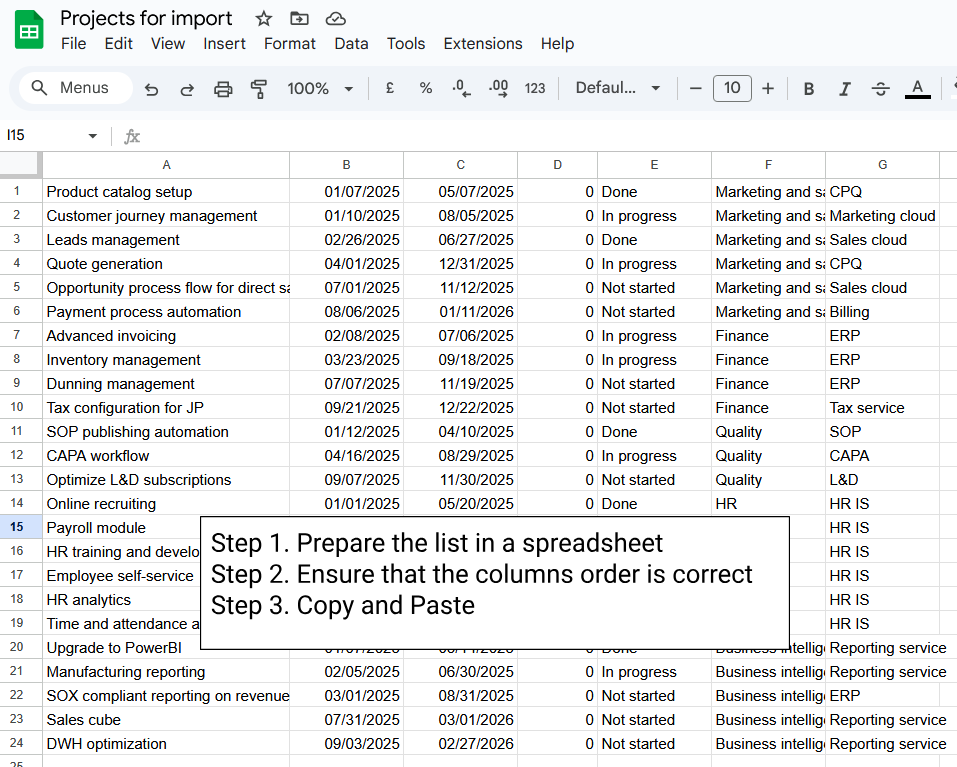Open the Extensions menu
957x767 pixels.
[x=483, y=44]
